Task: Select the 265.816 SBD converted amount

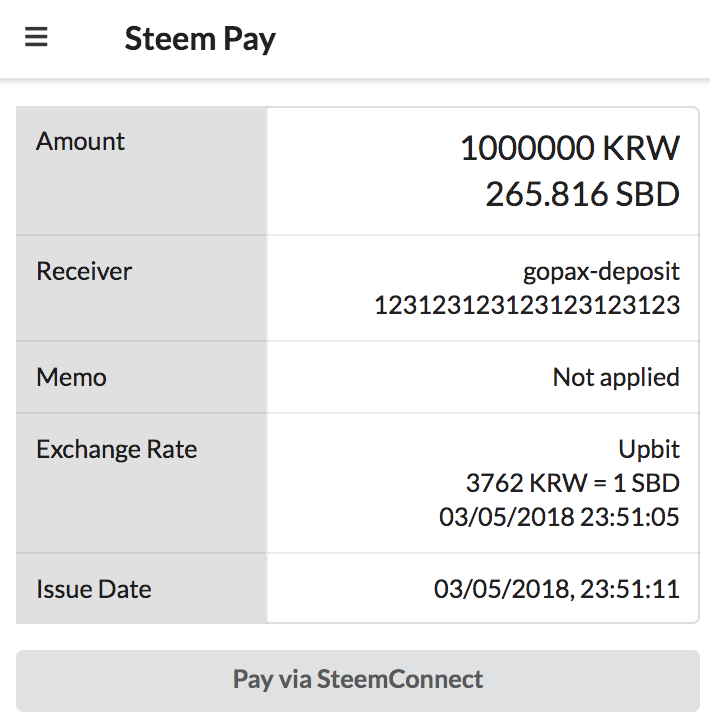Action: (x=582, y=194)
